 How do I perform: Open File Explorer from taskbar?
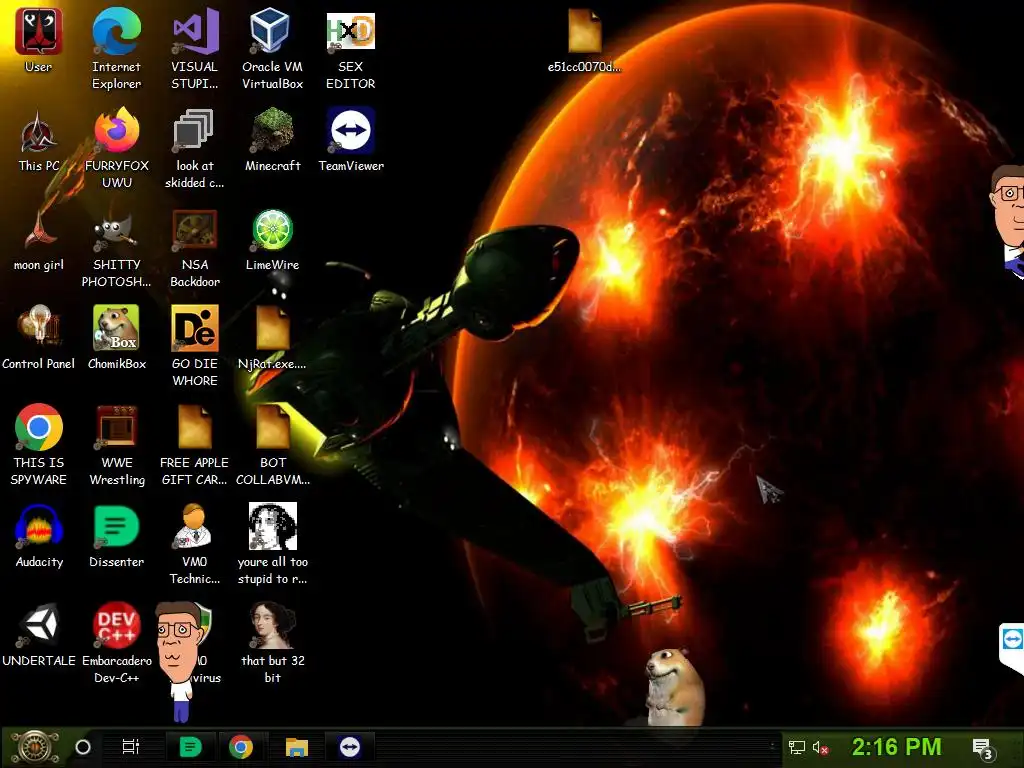click(x=296, y=747)
